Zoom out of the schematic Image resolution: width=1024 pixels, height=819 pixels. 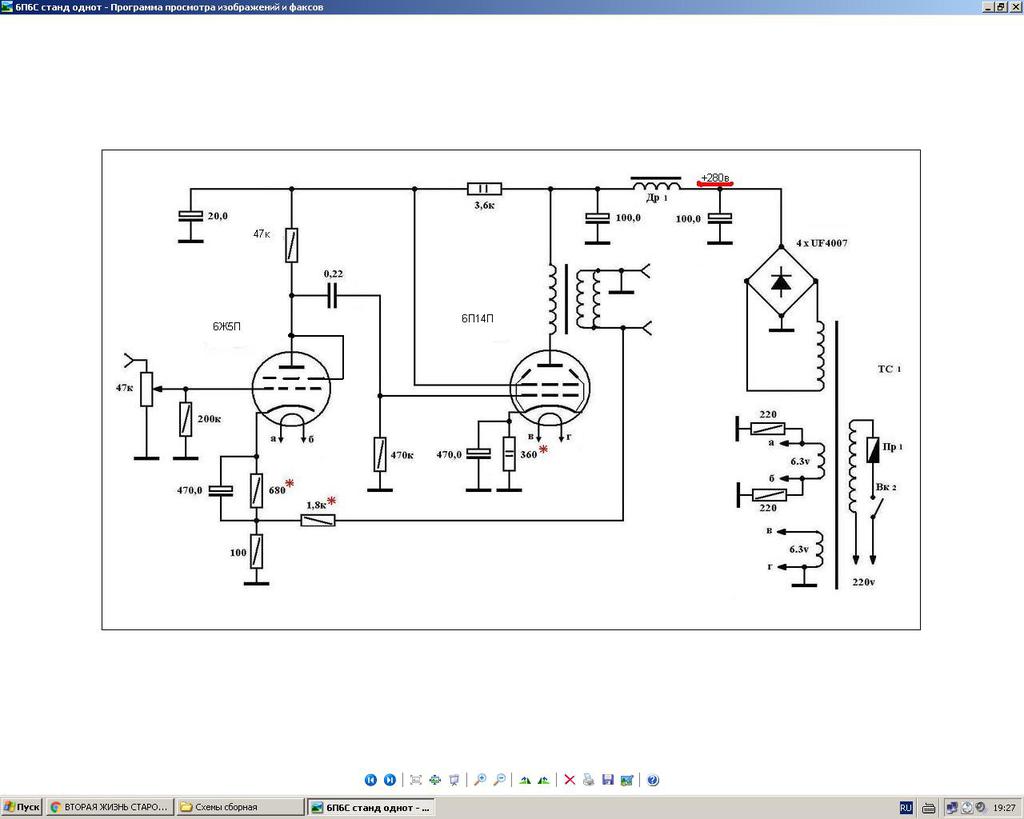(500, 780)
